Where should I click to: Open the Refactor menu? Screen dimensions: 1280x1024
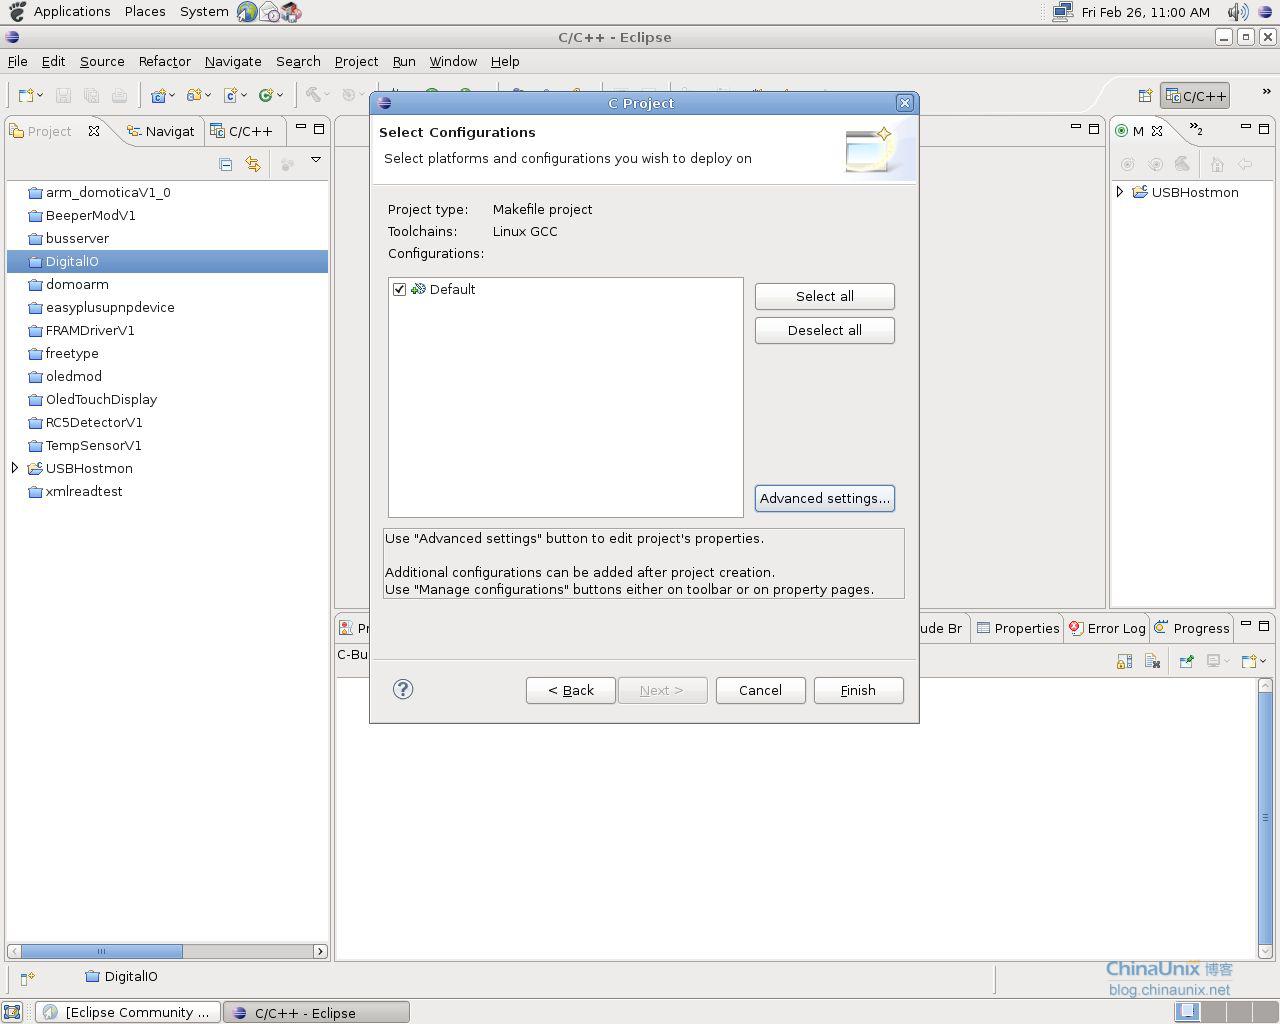point(164,61)
